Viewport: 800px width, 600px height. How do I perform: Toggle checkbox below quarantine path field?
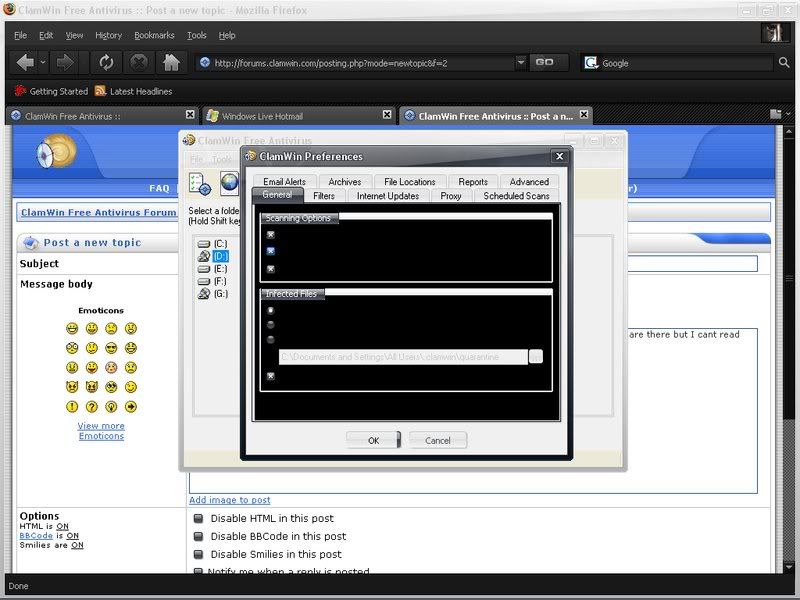(x=271, y=376)
